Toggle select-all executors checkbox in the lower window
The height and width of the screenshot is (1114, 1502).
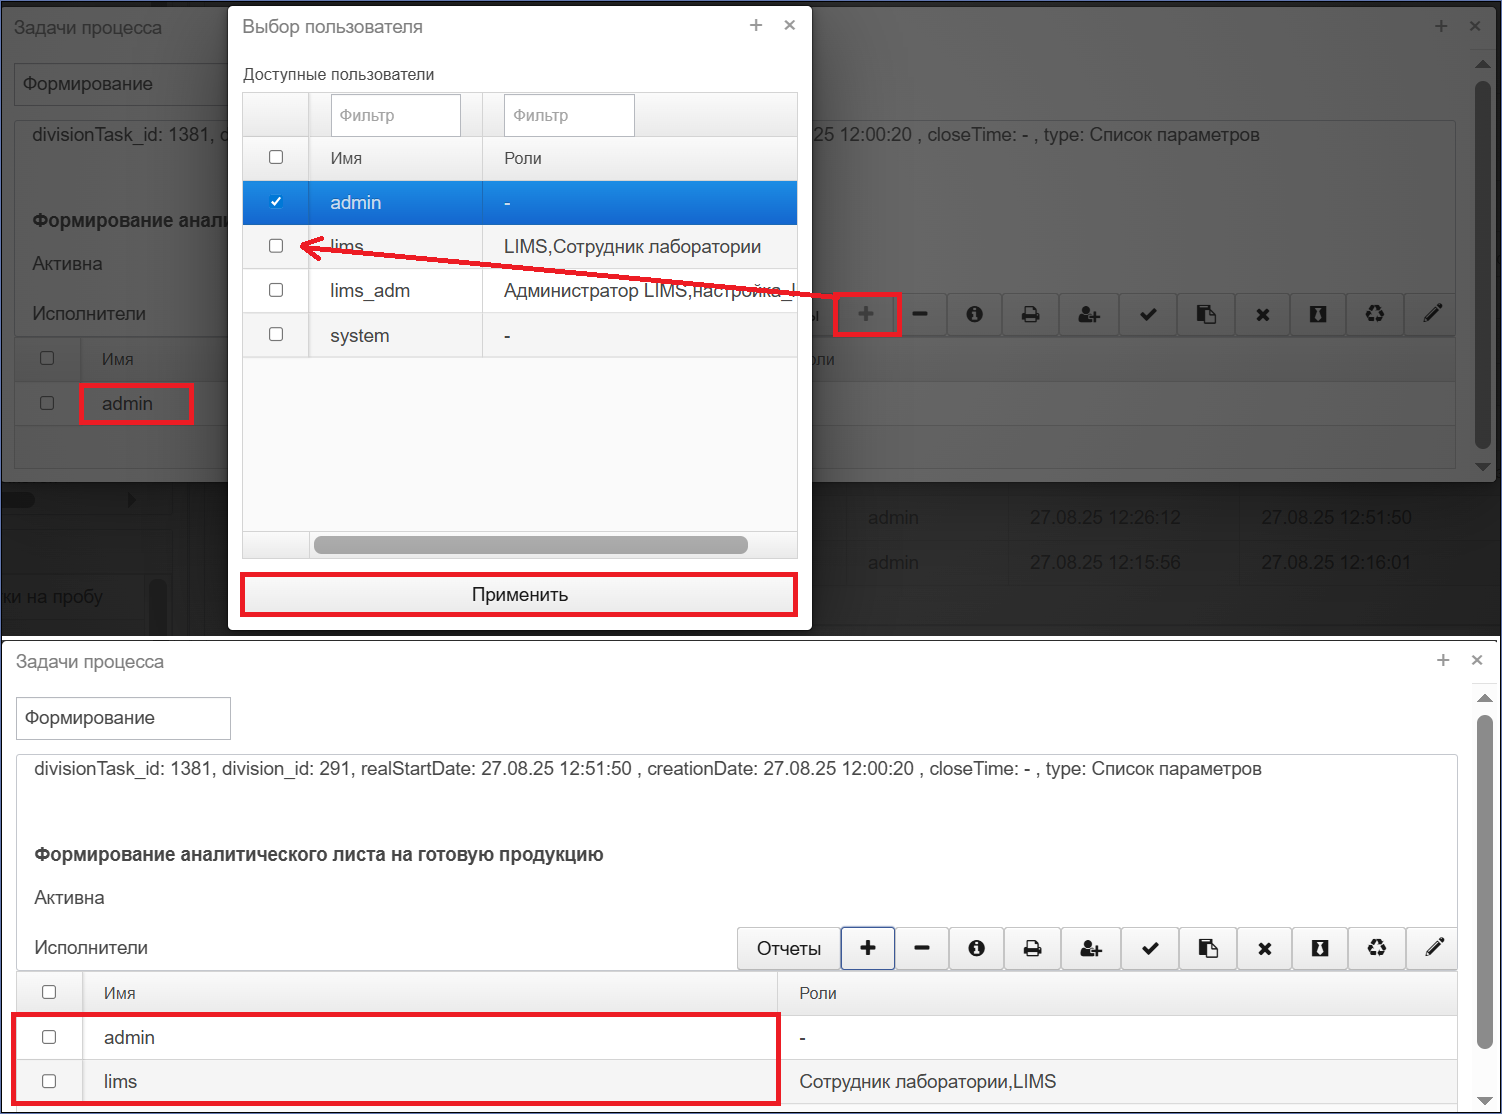point(49,992)
